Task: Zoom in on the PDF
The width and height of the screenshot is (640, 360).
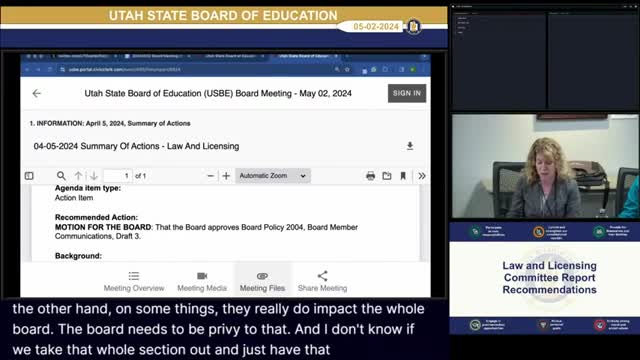Action: tap(226, 176)
